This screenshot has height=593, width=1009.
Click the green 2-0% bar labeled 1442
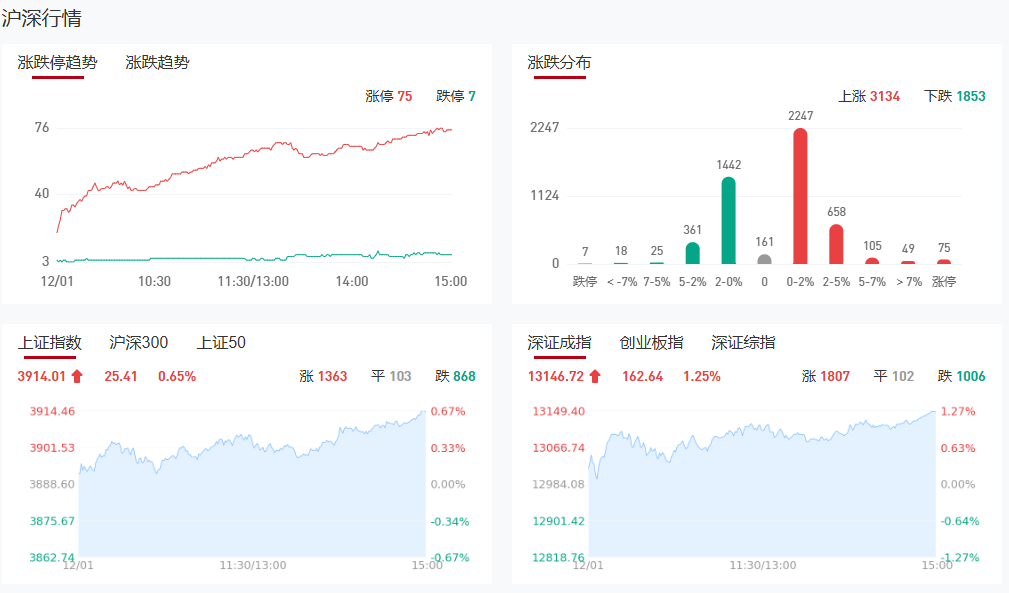(728, 220)
